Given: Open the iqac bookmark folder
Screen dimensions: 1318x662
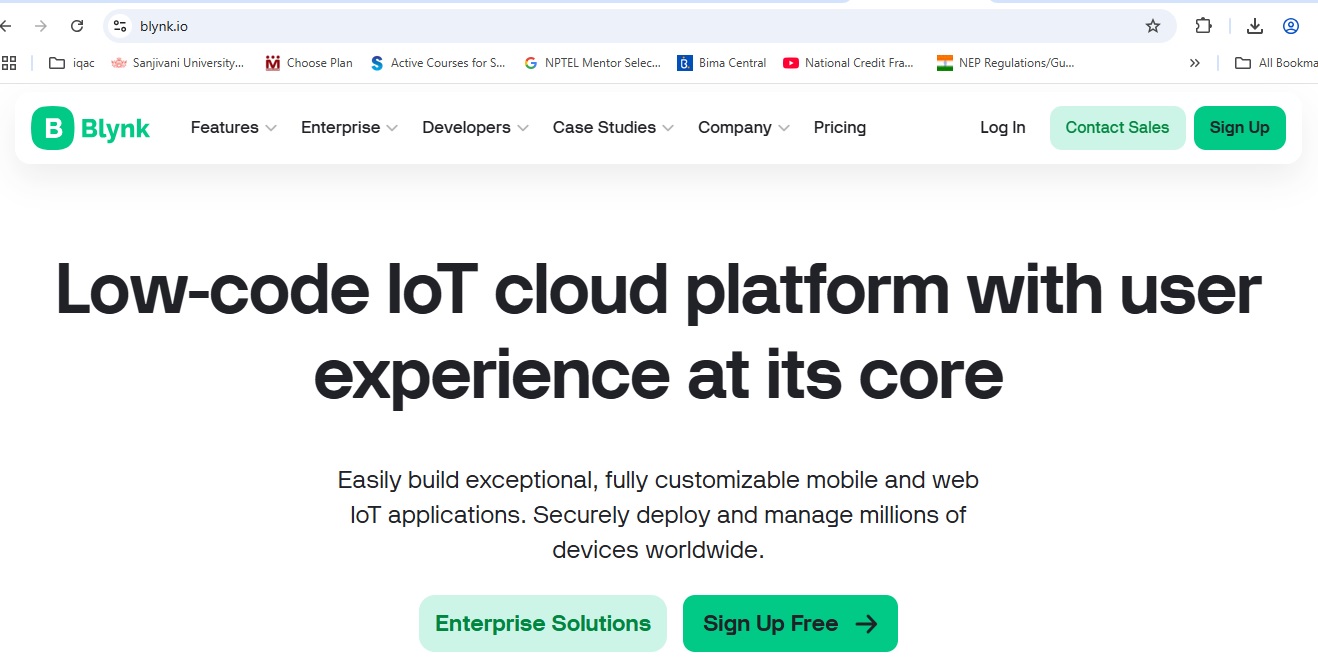Looking at the screenshot, I should tap(72, 63).
